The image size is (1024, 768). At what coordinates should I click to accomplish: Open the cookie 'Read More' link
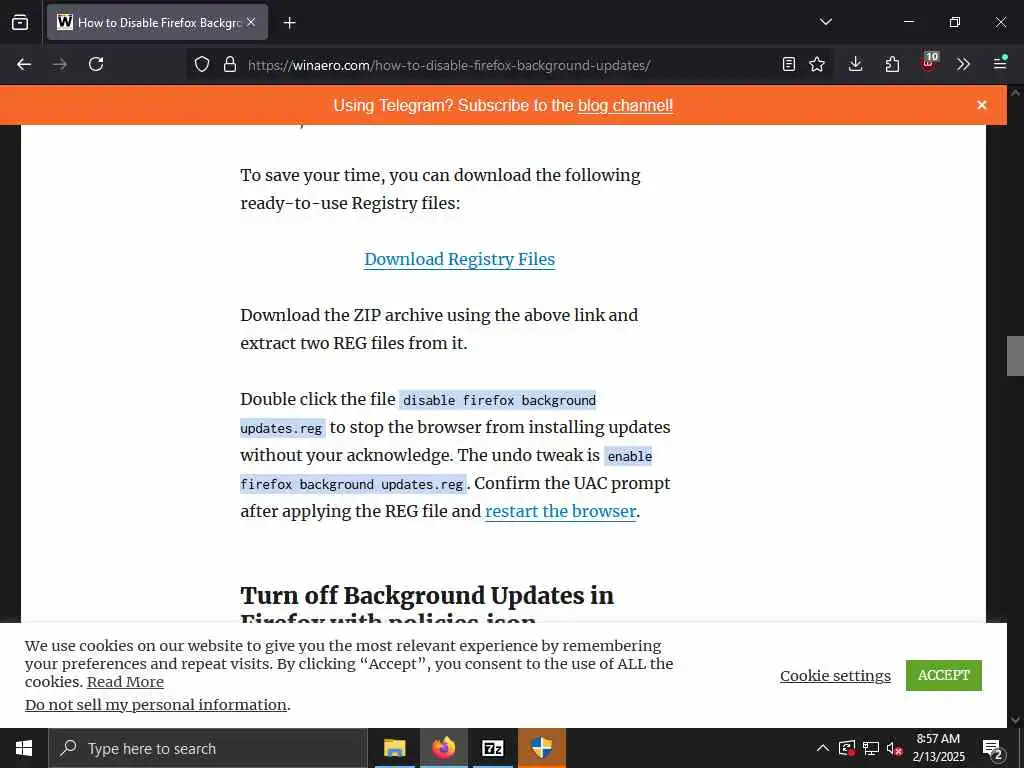click(x=125, y=682)
